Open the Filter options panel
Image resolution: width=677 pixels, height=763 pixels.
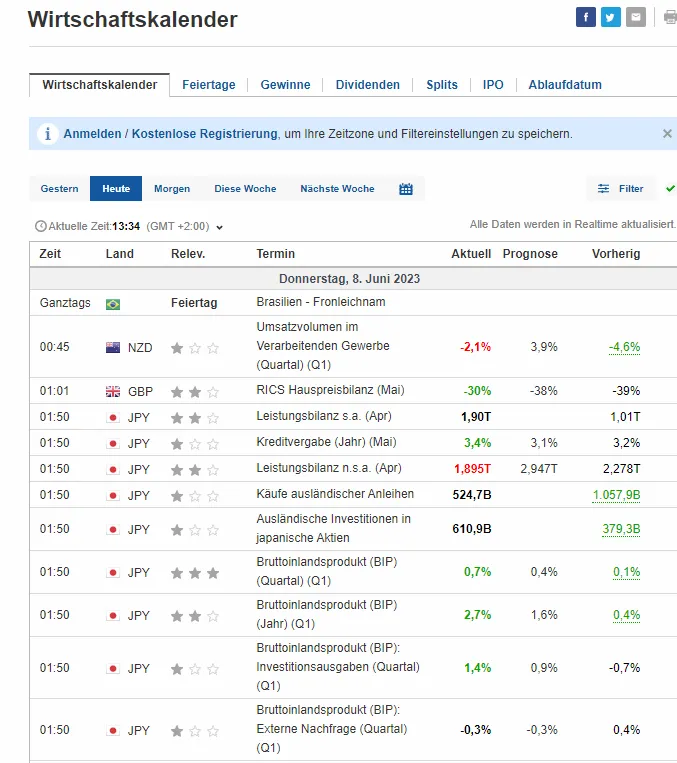(x=621, y=189)
